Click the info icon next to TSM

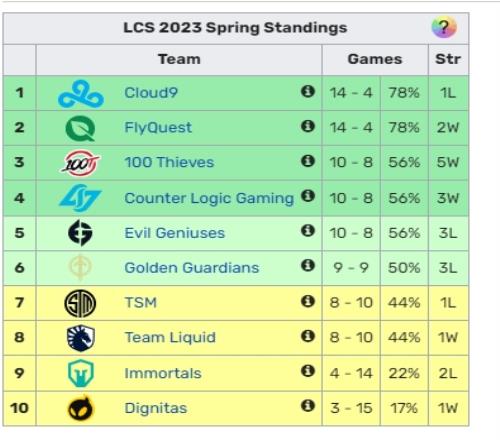(308, 301)
